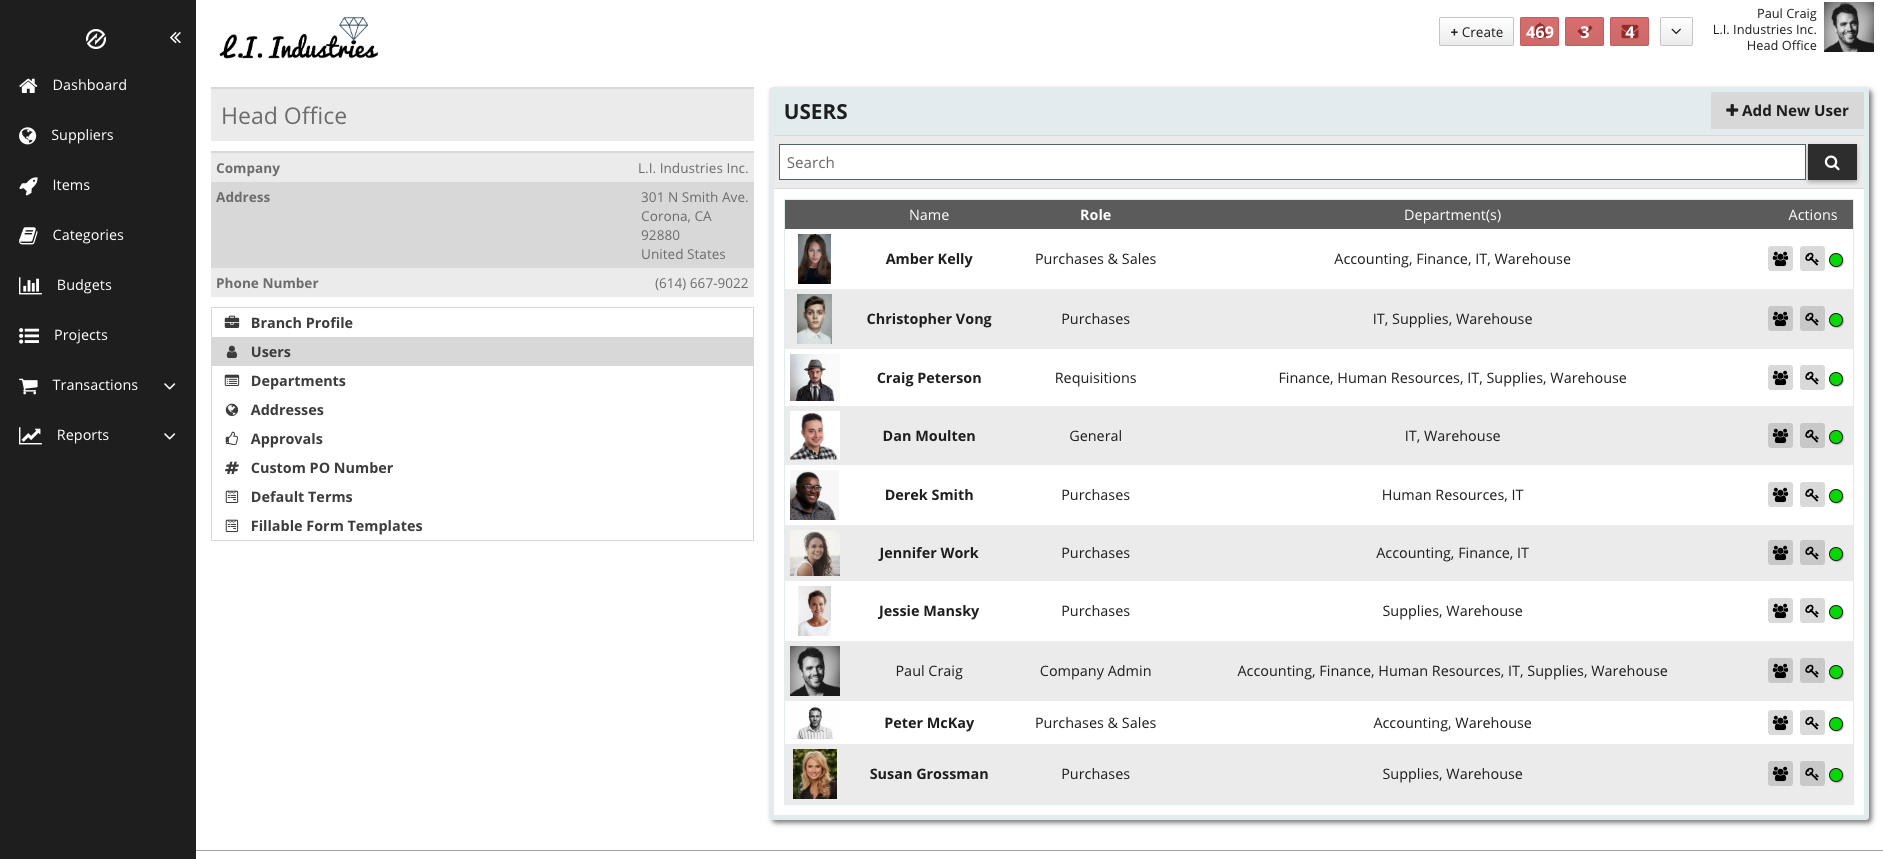This screenshot has height=859, width=1883.
Task: Open Items rocket icon in sidebar
Action: click(28, 185)
